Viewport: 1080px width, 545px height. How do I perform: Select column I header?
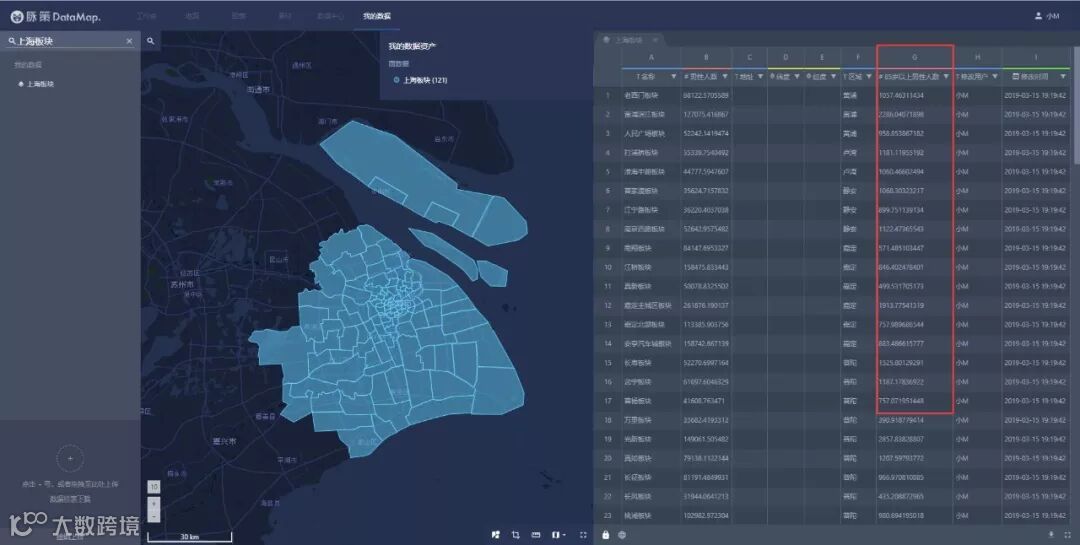pos(1036,57)
